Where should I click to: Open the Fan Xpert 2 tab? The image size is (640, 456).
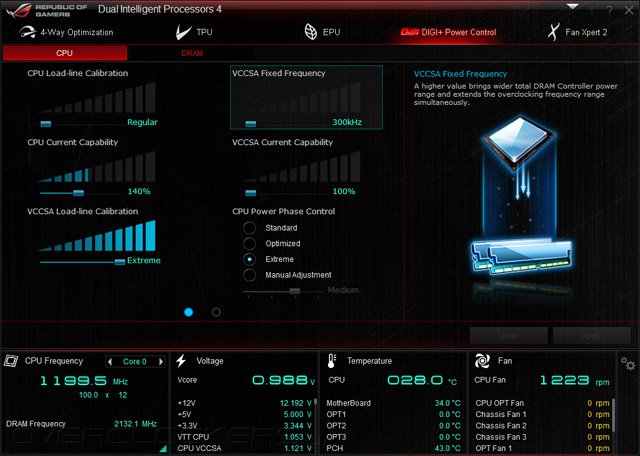[x=577, y=32]
